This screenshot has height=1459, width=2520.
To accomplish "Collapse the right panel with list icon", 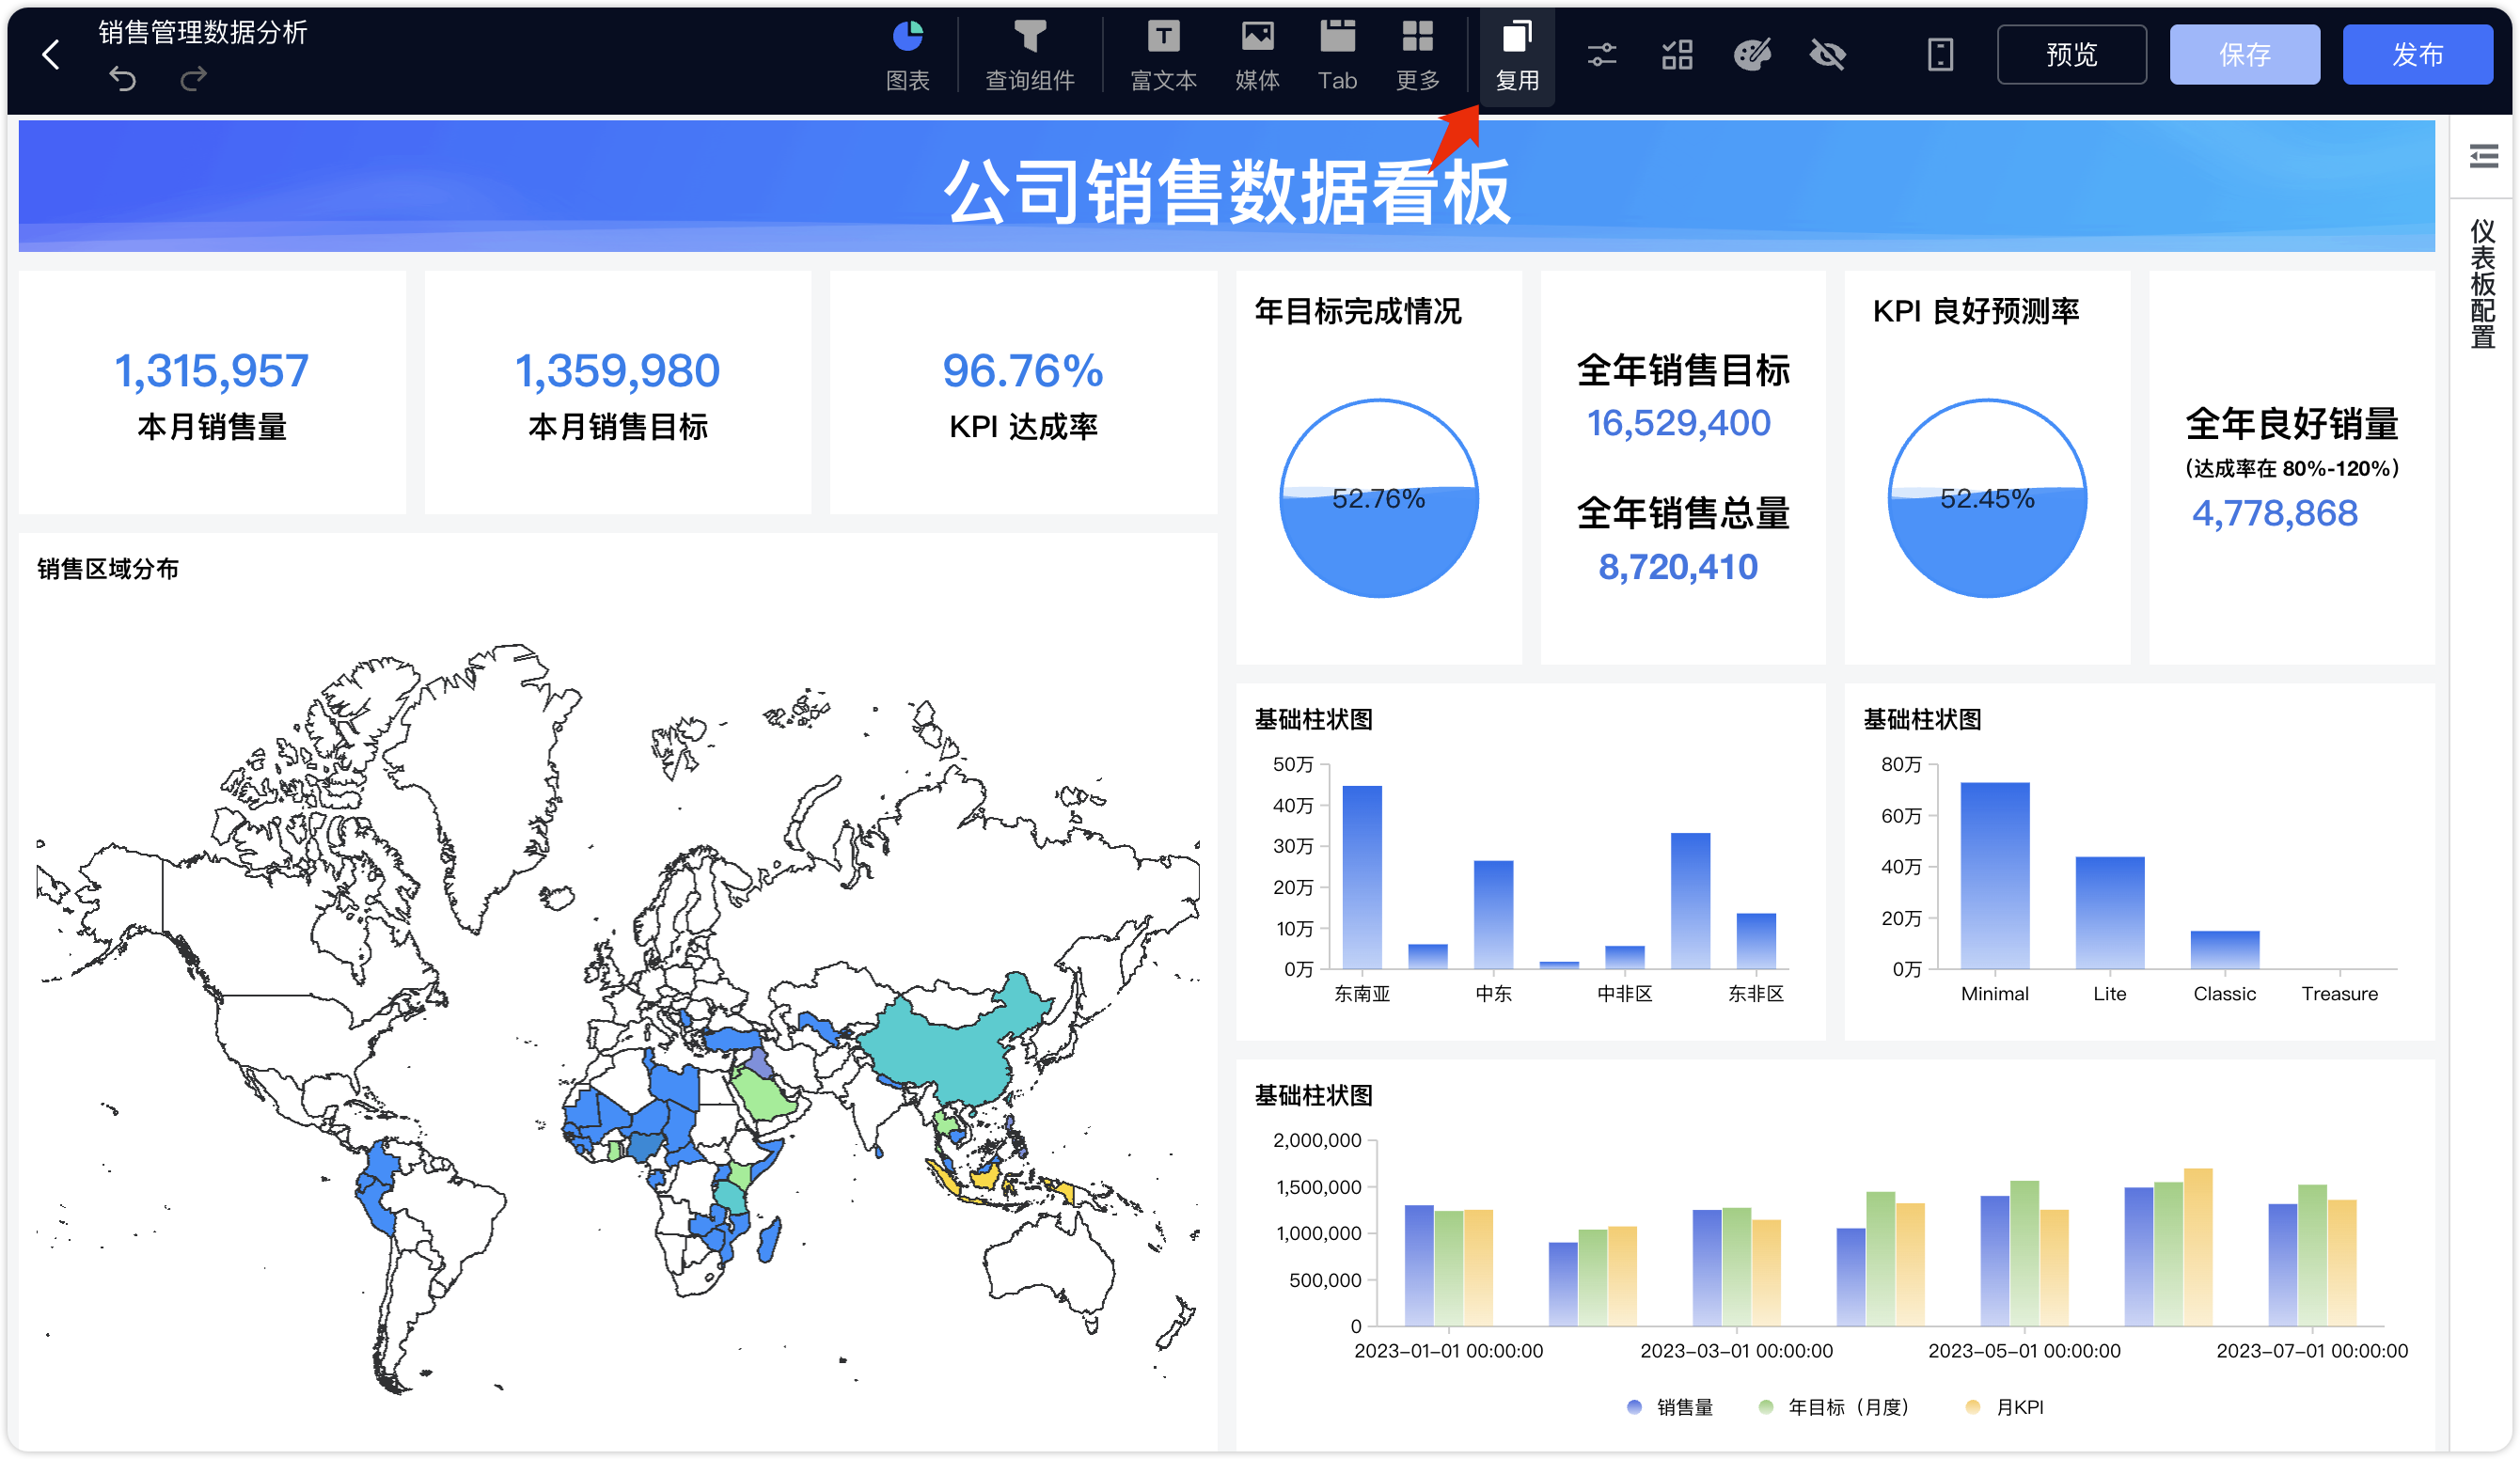I will [x=2483, y=156].
